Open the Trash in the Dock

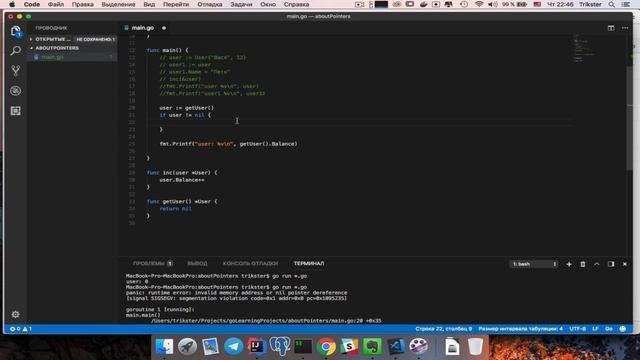coord(475,347)
